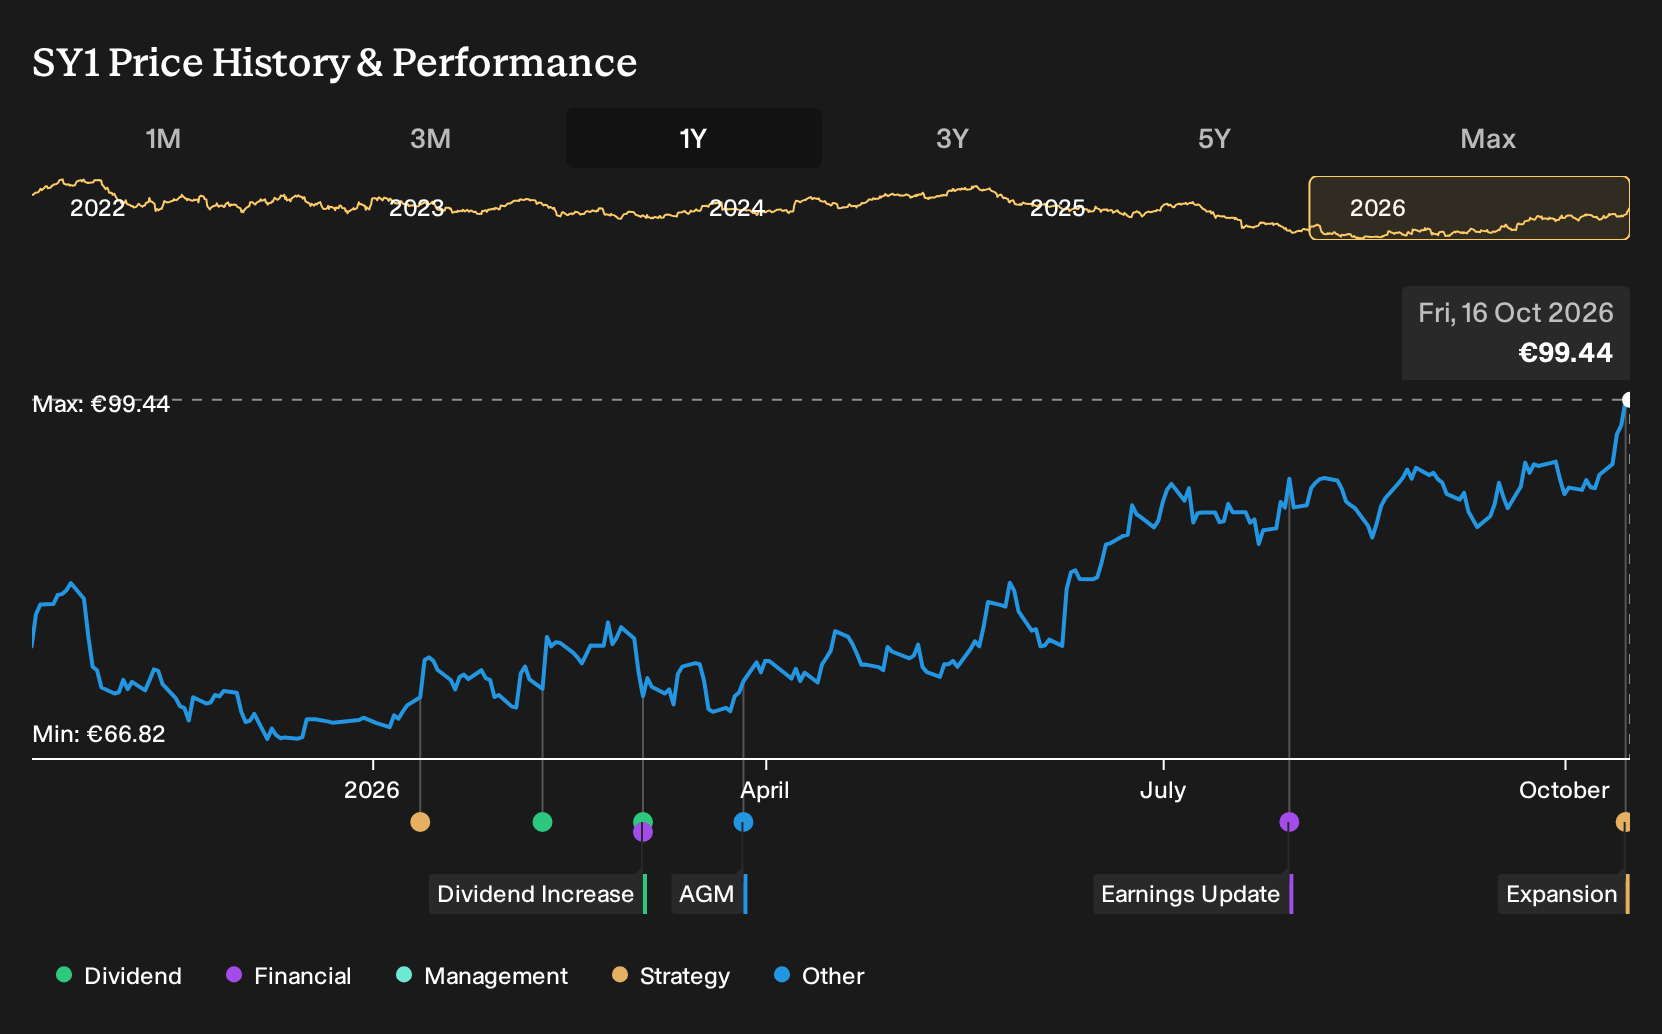Viewport: 1662px width, 1034px height.
Task: Toggle the Other legend filter
Action: coord(819,976)
